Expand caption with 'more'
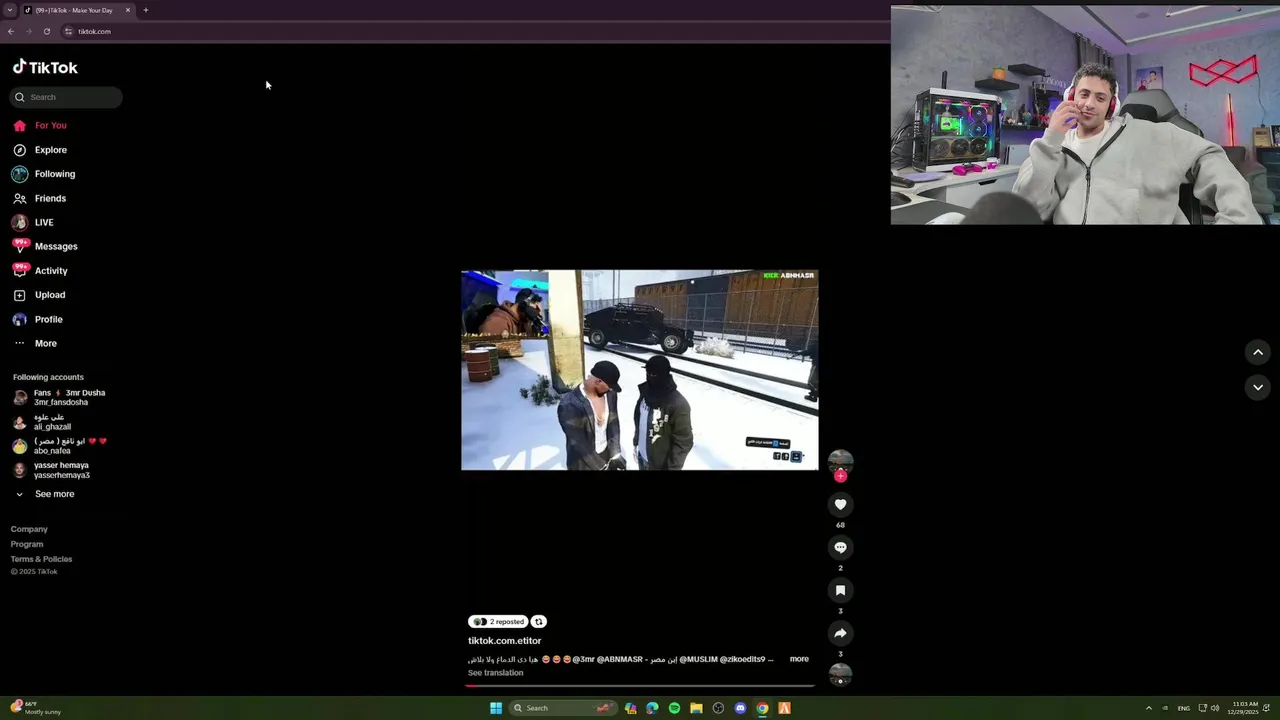The width and height of the screenshot is (1280, 720). pyautogui.click(x=799, y=659)
